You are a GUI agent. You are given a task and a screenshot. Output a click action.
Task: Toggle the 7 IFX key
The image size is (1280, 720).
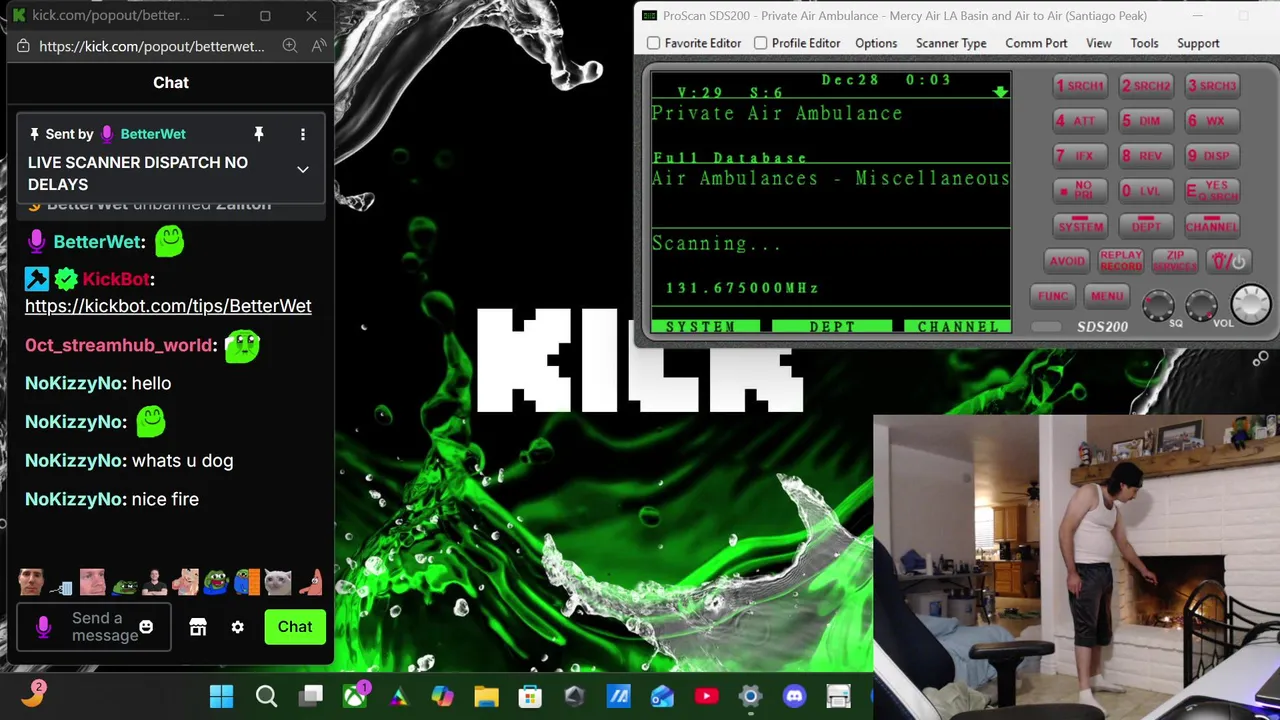[x=1080, y=156]
